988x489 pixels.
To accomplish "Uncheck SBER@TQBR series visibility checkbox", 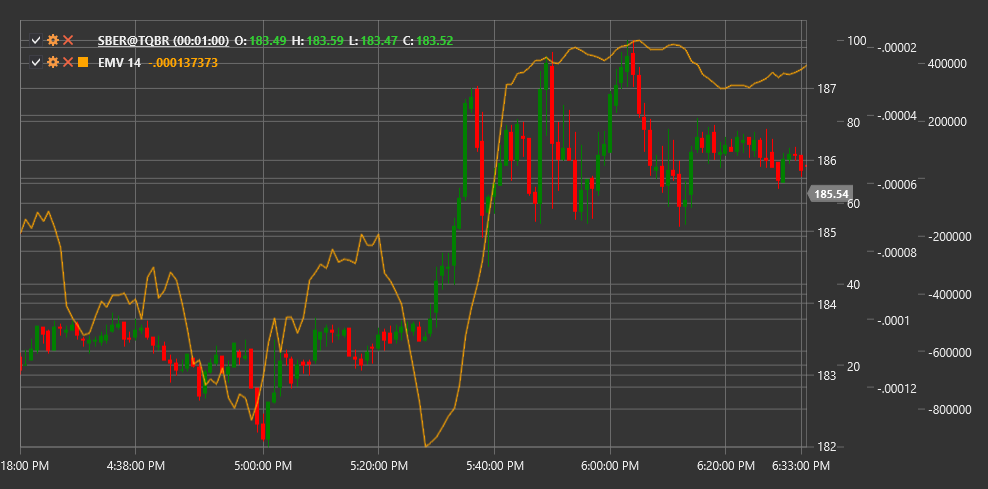I will 37,41.
